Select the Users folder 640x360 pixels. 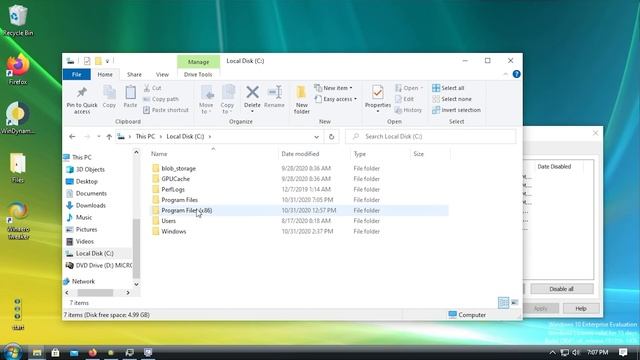pyautogui.click(x=169, y=221)
